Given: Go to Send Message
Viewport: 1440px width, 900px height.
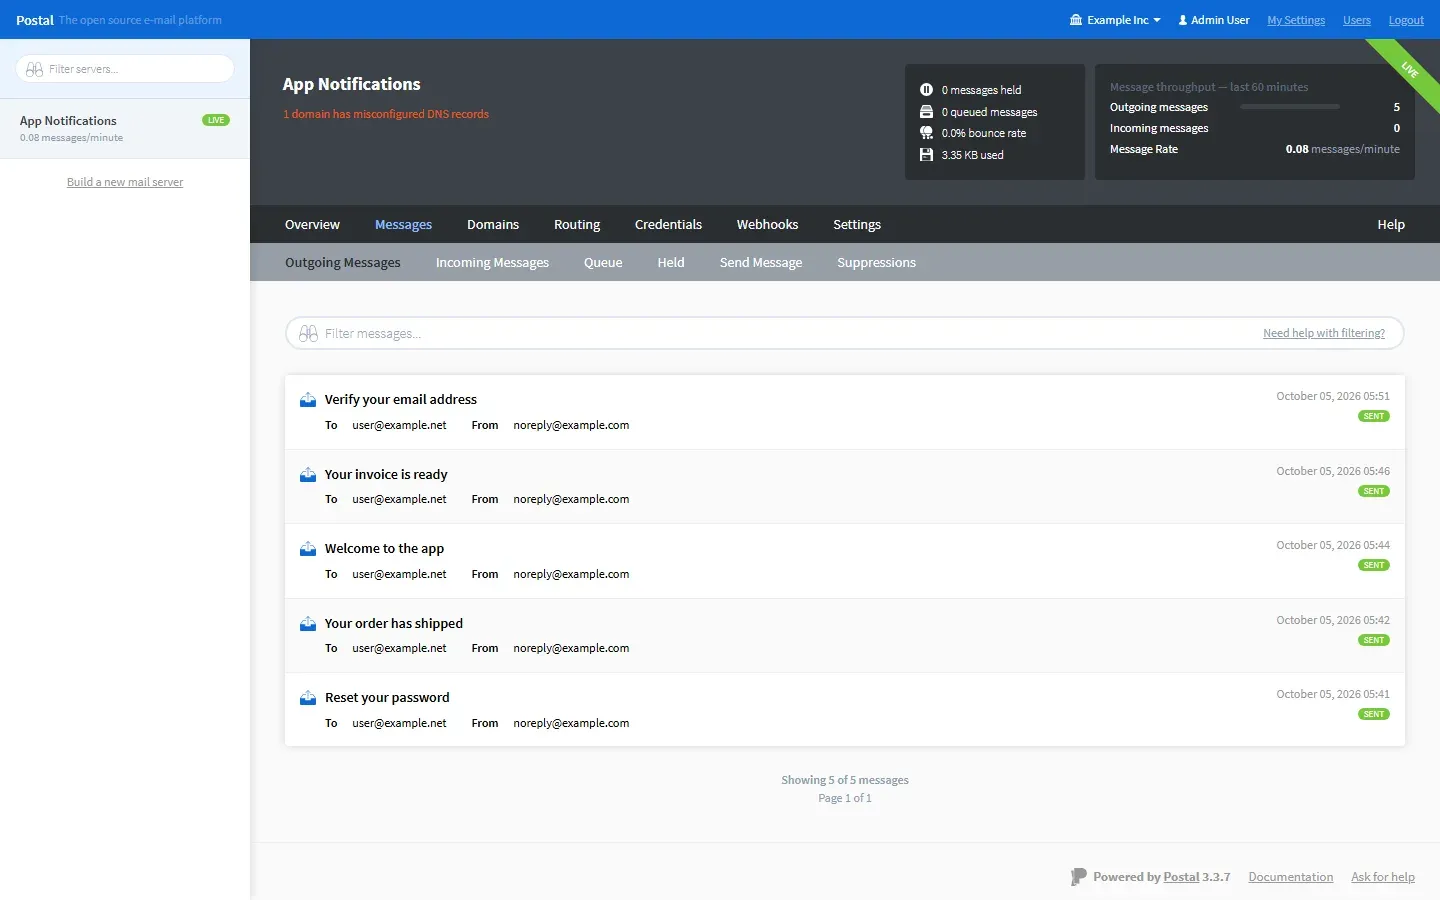Looking at the screenshot, I should click(761, 262).
